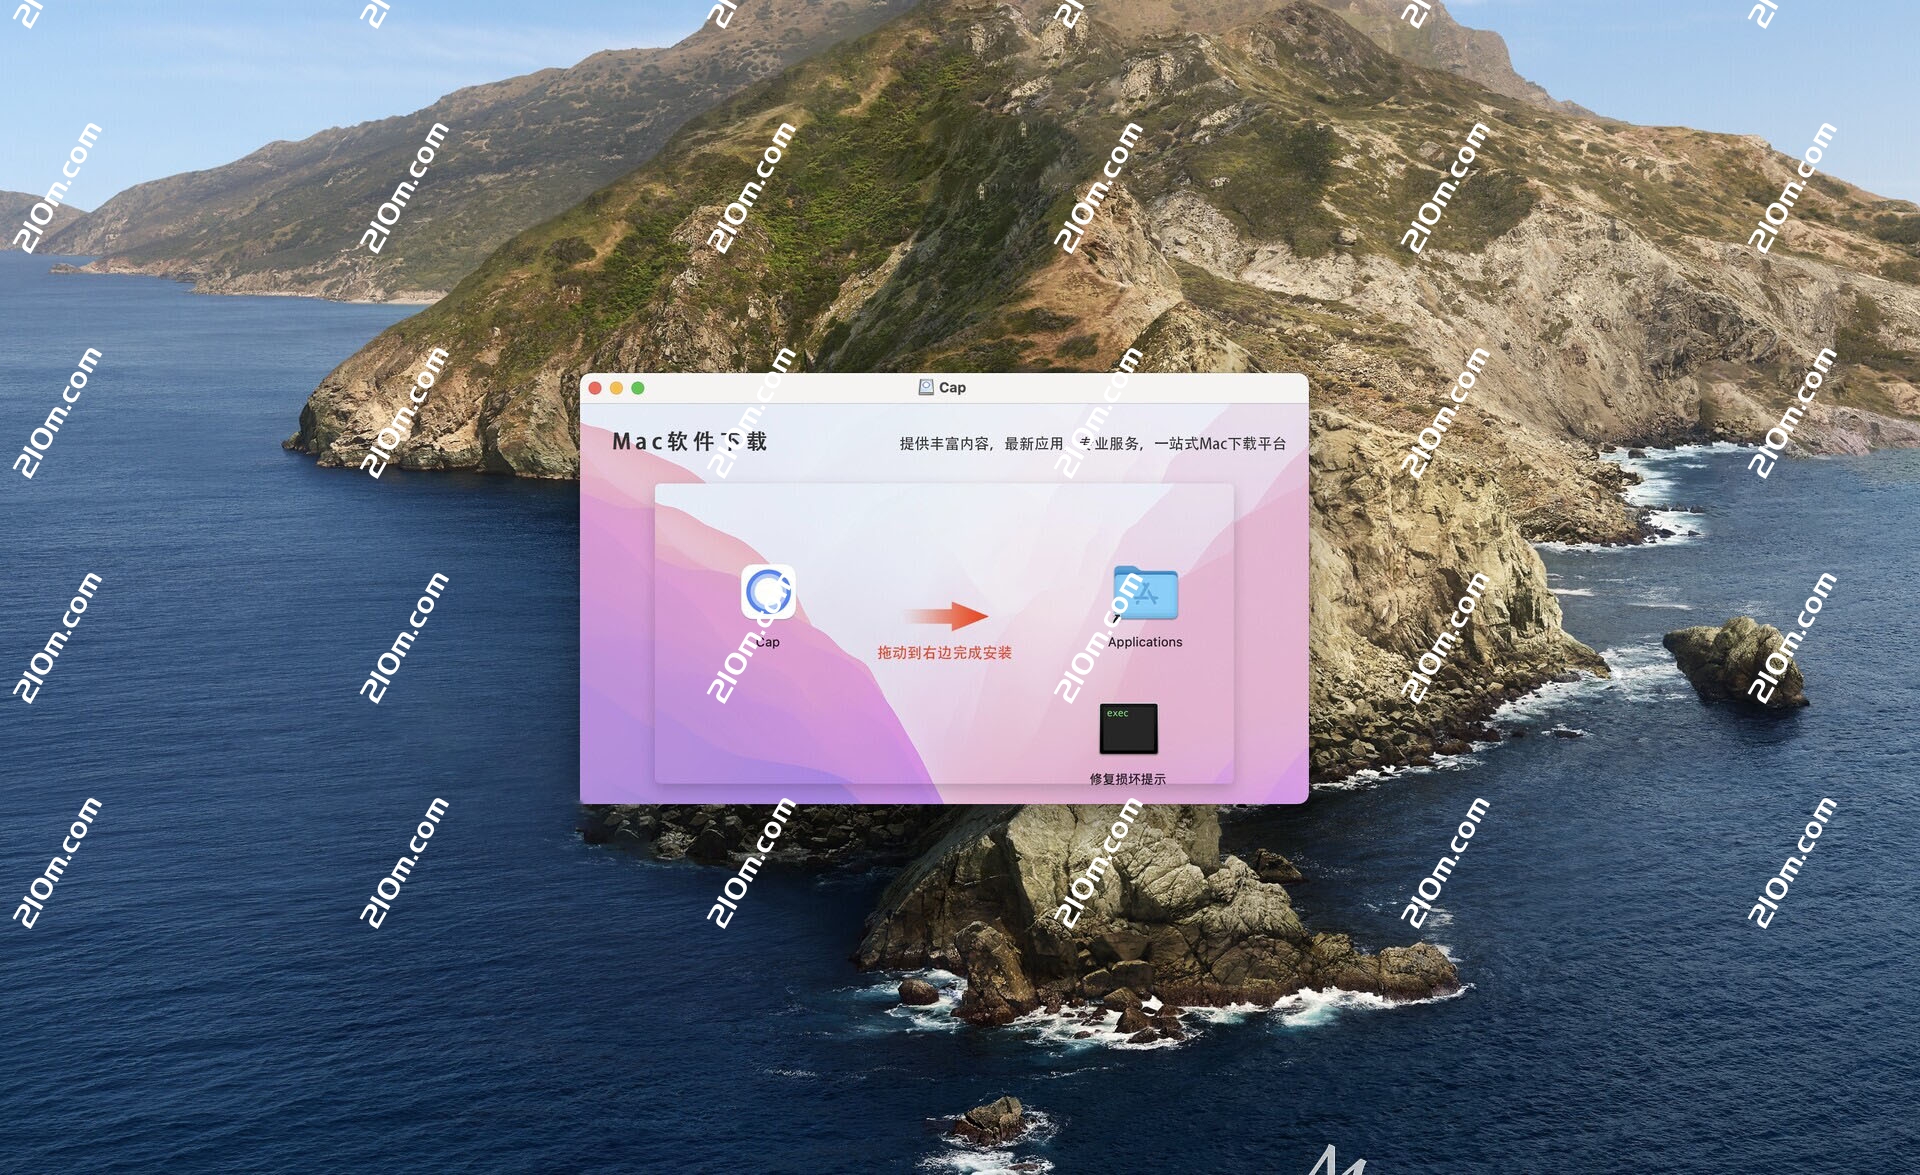Open the Applications folder shortcut
Screen dimensions: 1920x1175
coord(1145,594)
